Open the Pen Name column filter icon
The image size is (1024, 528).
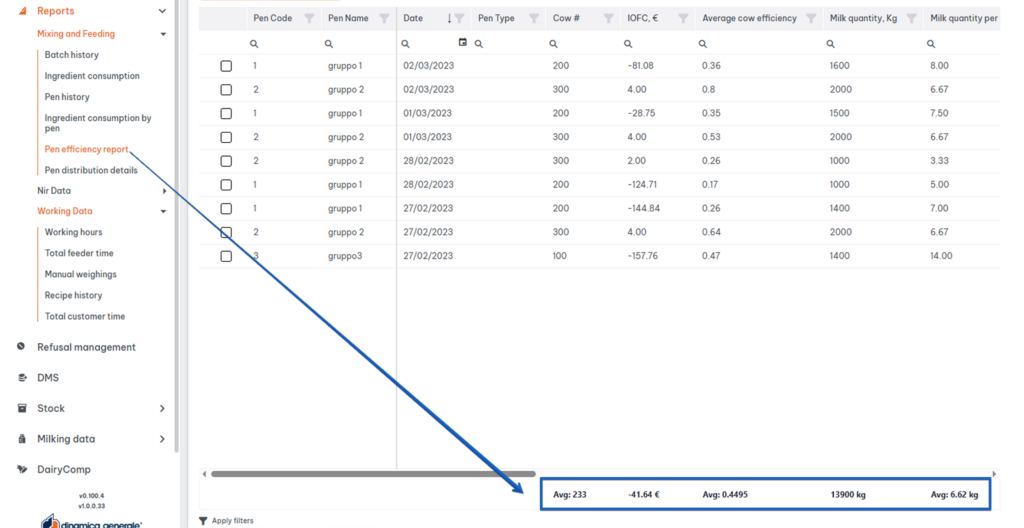tap(384, 18)
